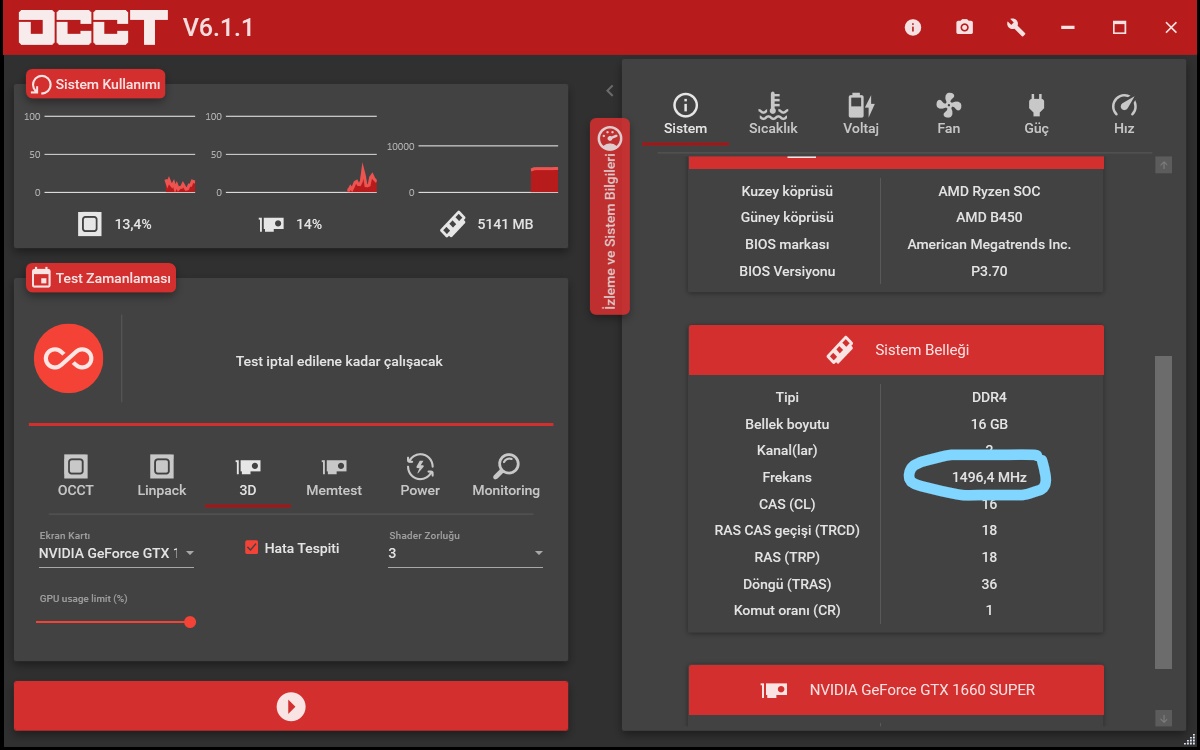This screenshot has width=1200, height=750.
Task: Click the American Megatrends Inc. value
Action: click(x=989, y=244)
